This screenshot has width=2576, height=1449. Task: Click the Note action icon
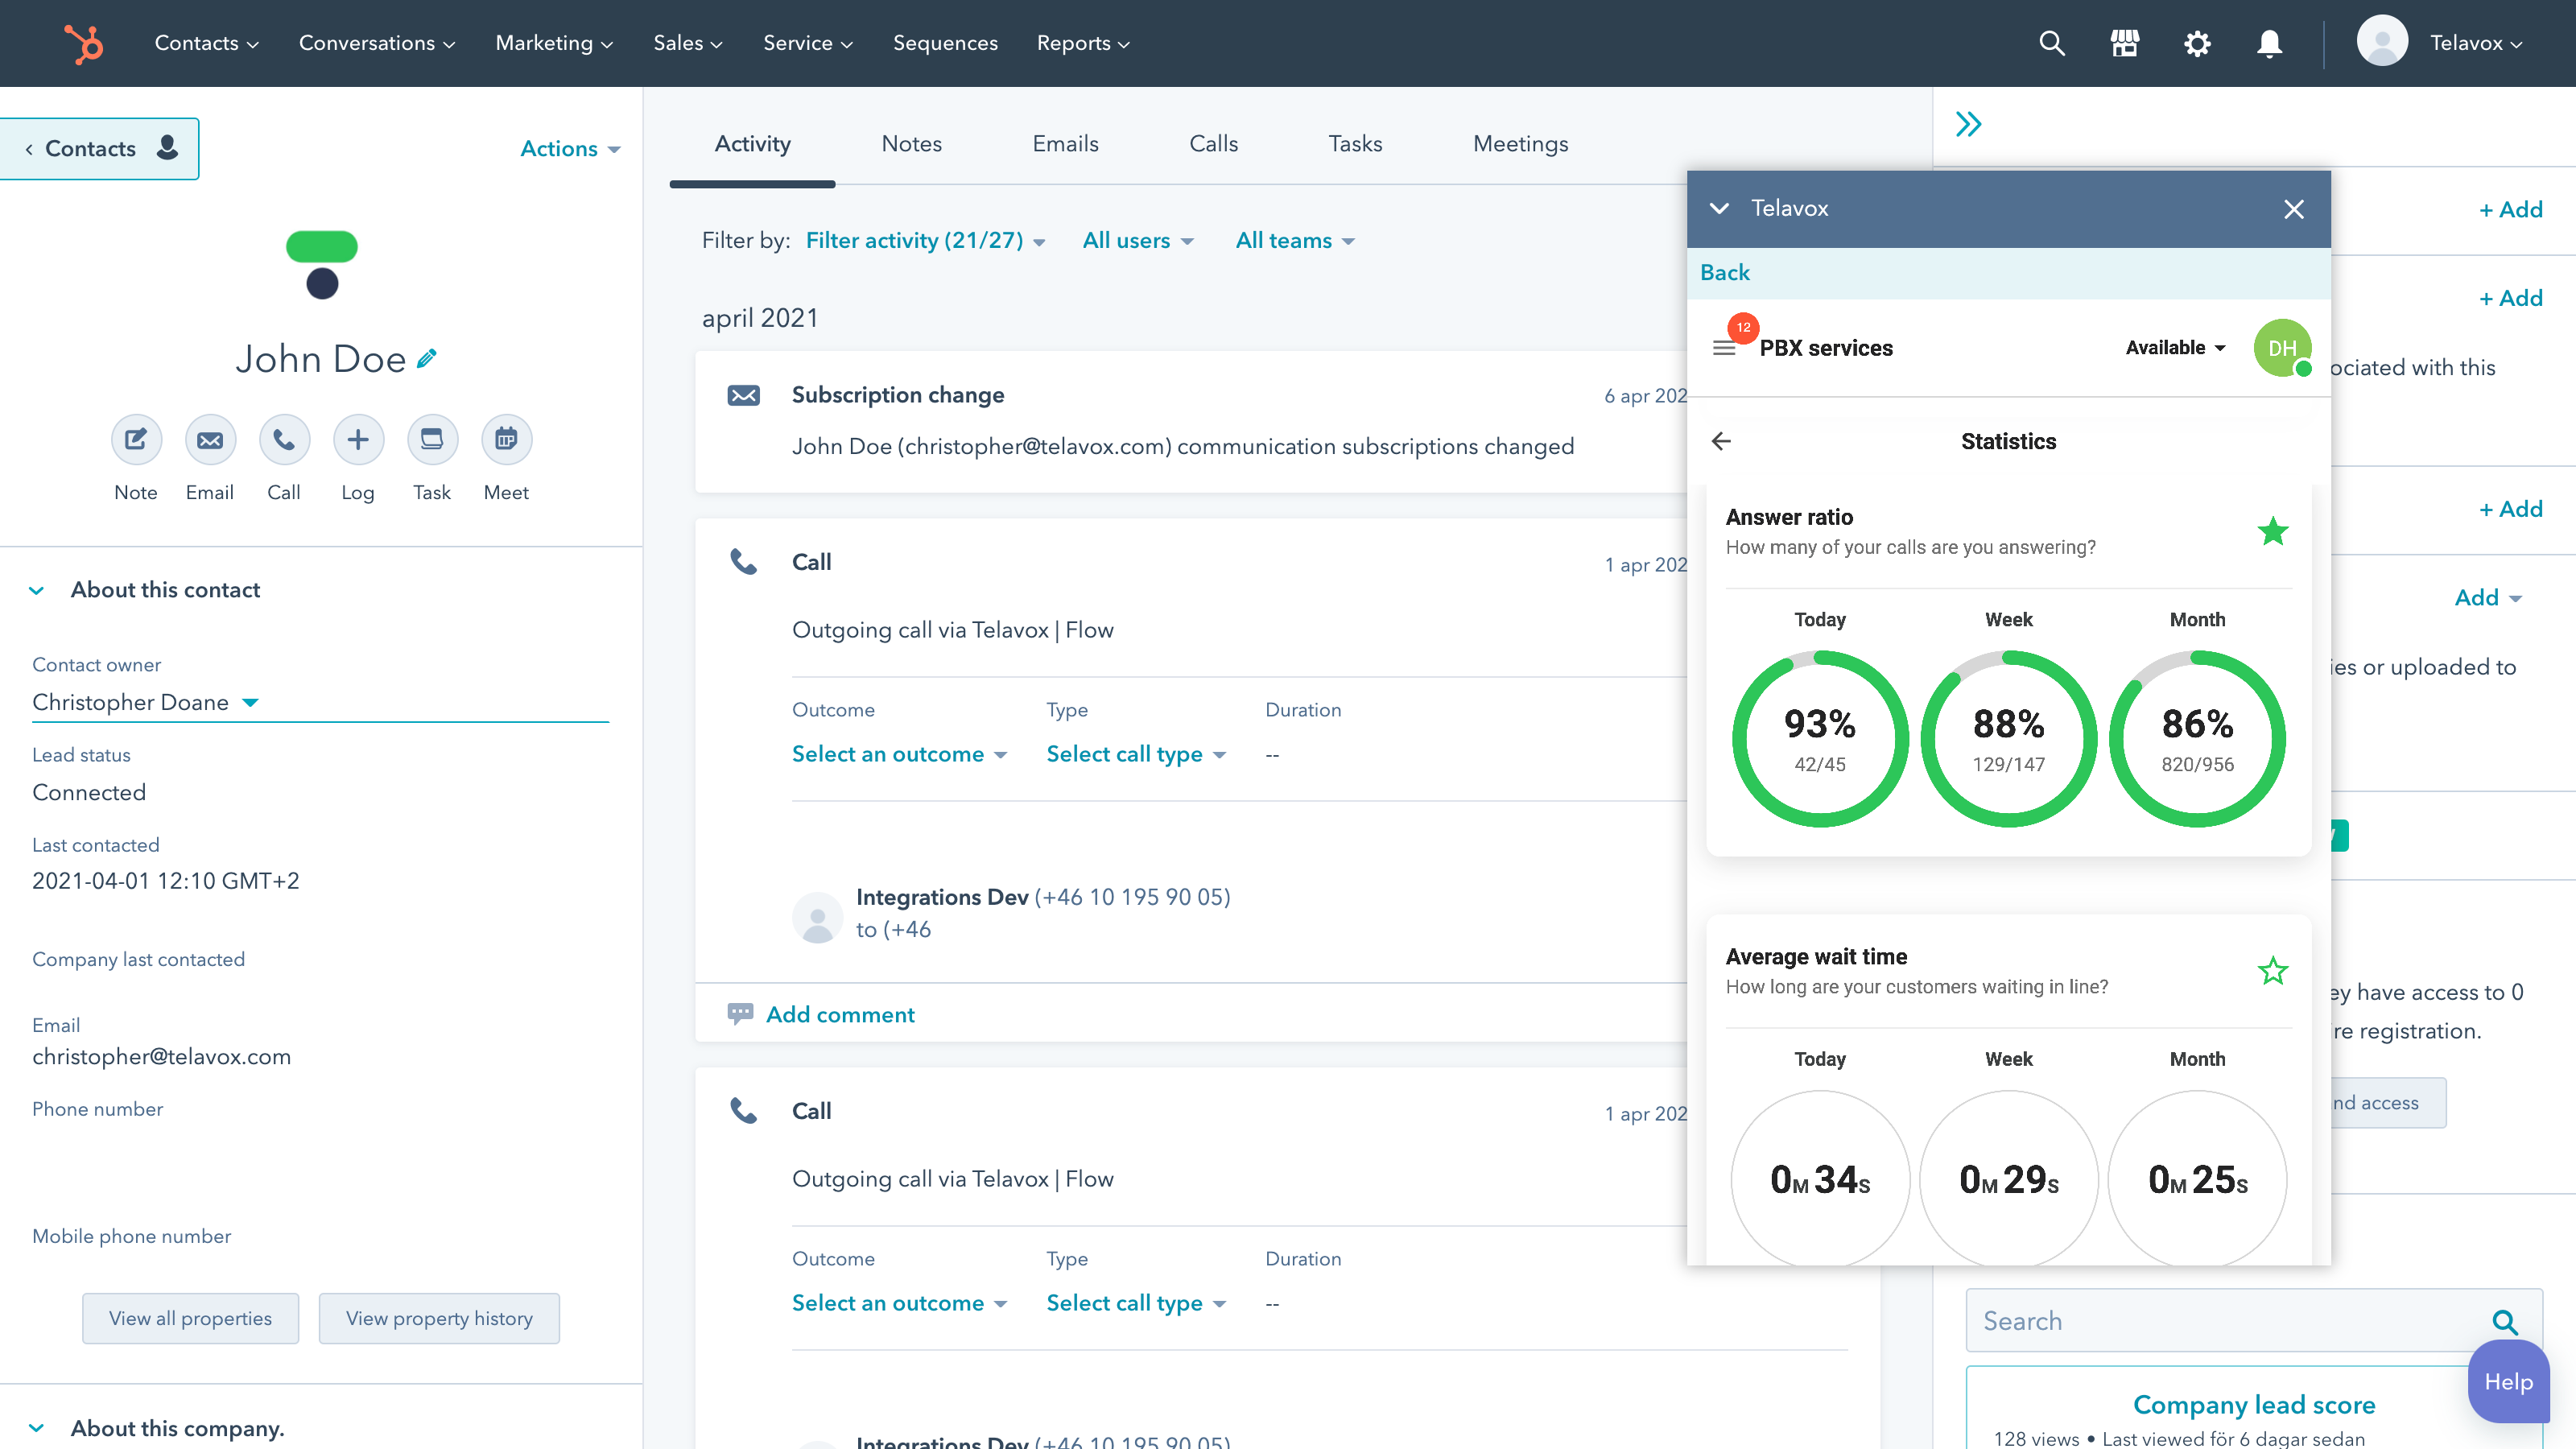tap(136, 439)
